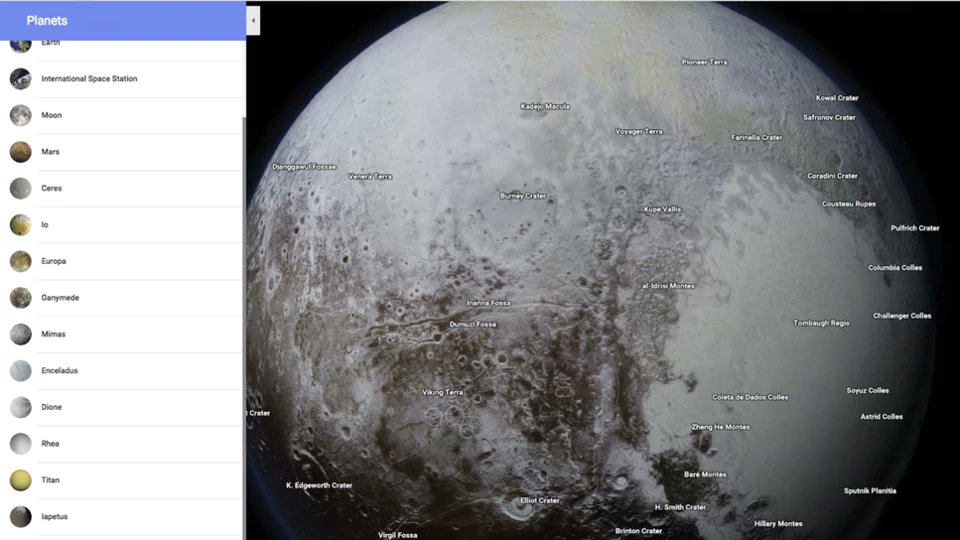Viewport: 960px width, 540px height.
Task: Collapse the Planets side panel arrow
Action: [x=253, y=21]
